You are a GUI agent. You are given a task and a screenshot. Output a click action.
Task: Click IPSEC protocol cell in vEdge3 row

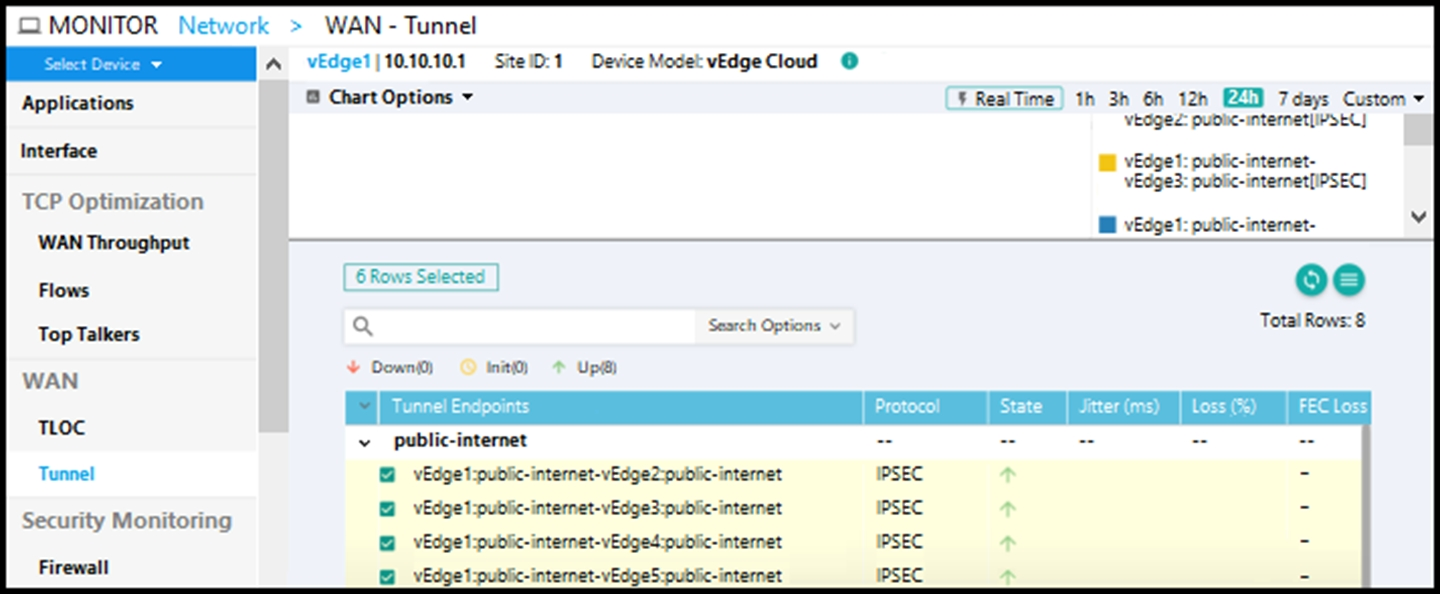point(899,509)
